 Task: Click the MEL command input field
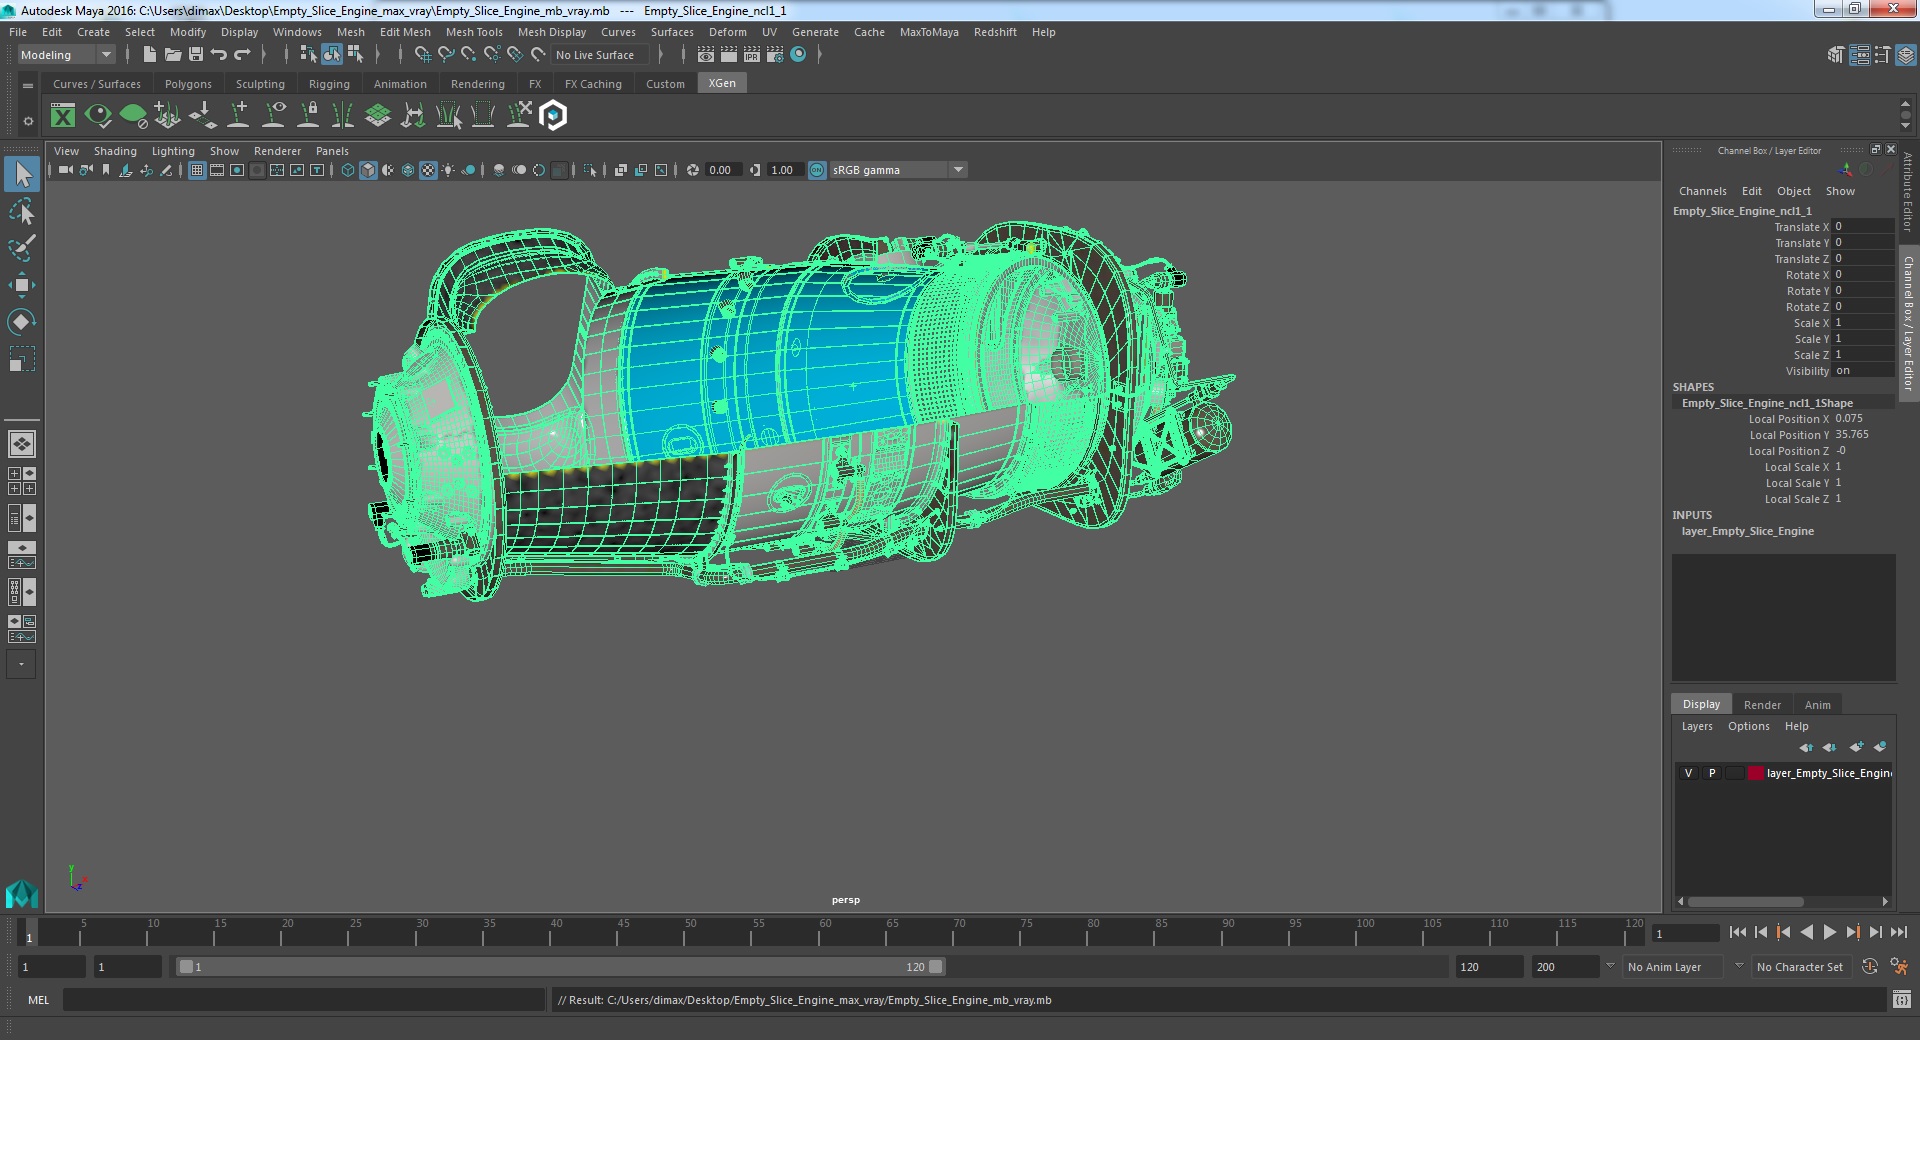pyautogui.click(x=303, y=1000)
